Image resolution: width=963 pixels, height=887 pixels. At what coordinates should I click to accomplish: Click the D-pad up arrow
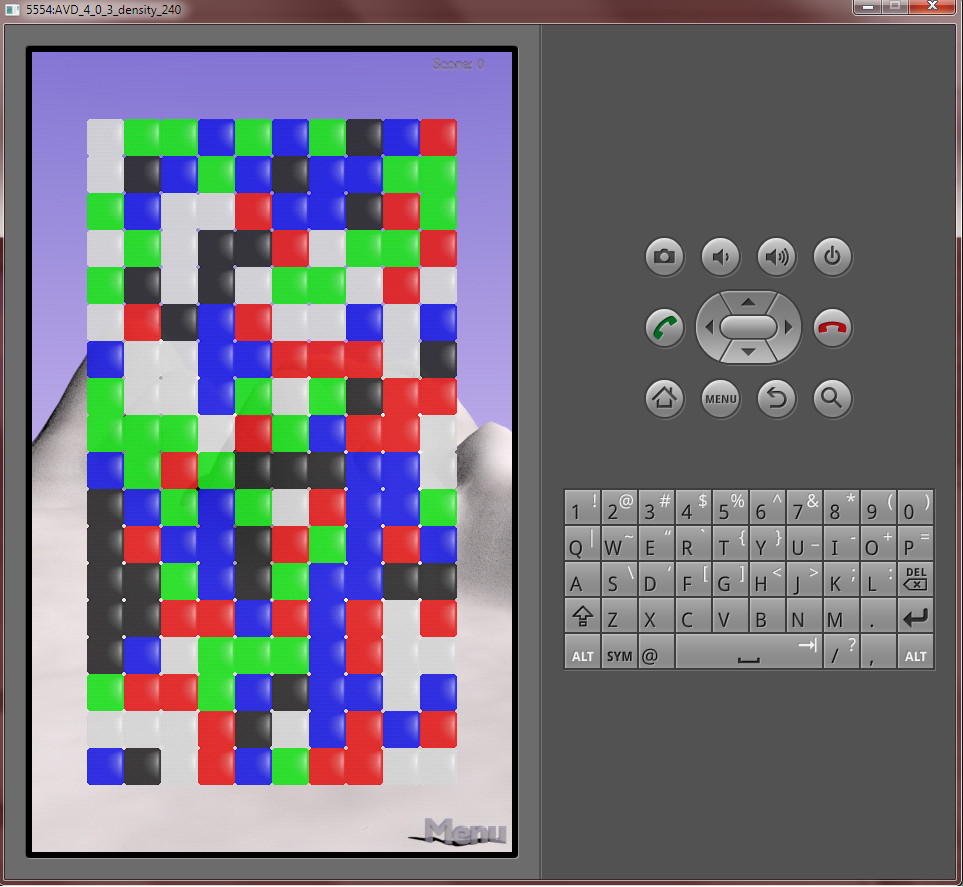pyautogui.click(x=748, y=302)
